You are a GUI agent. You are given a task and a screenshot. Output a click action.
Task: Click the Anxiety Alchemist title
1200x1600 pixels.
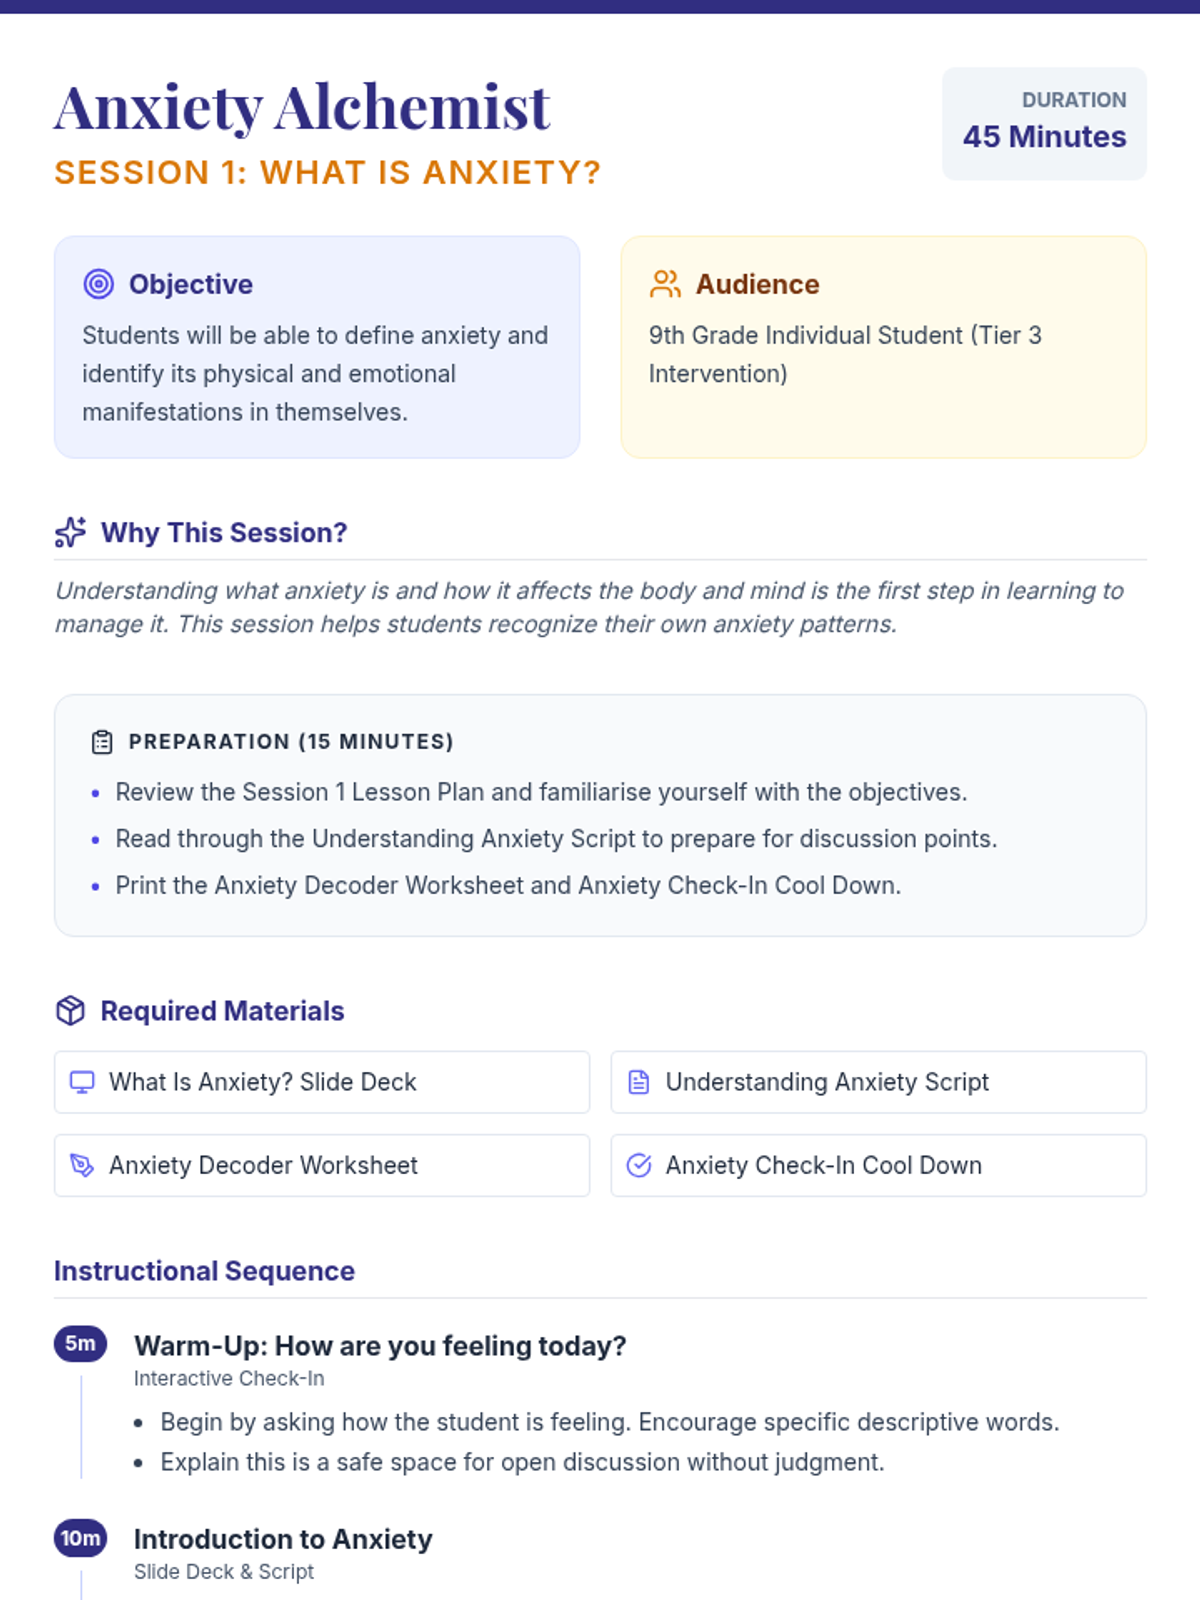[x=302, y=107]
